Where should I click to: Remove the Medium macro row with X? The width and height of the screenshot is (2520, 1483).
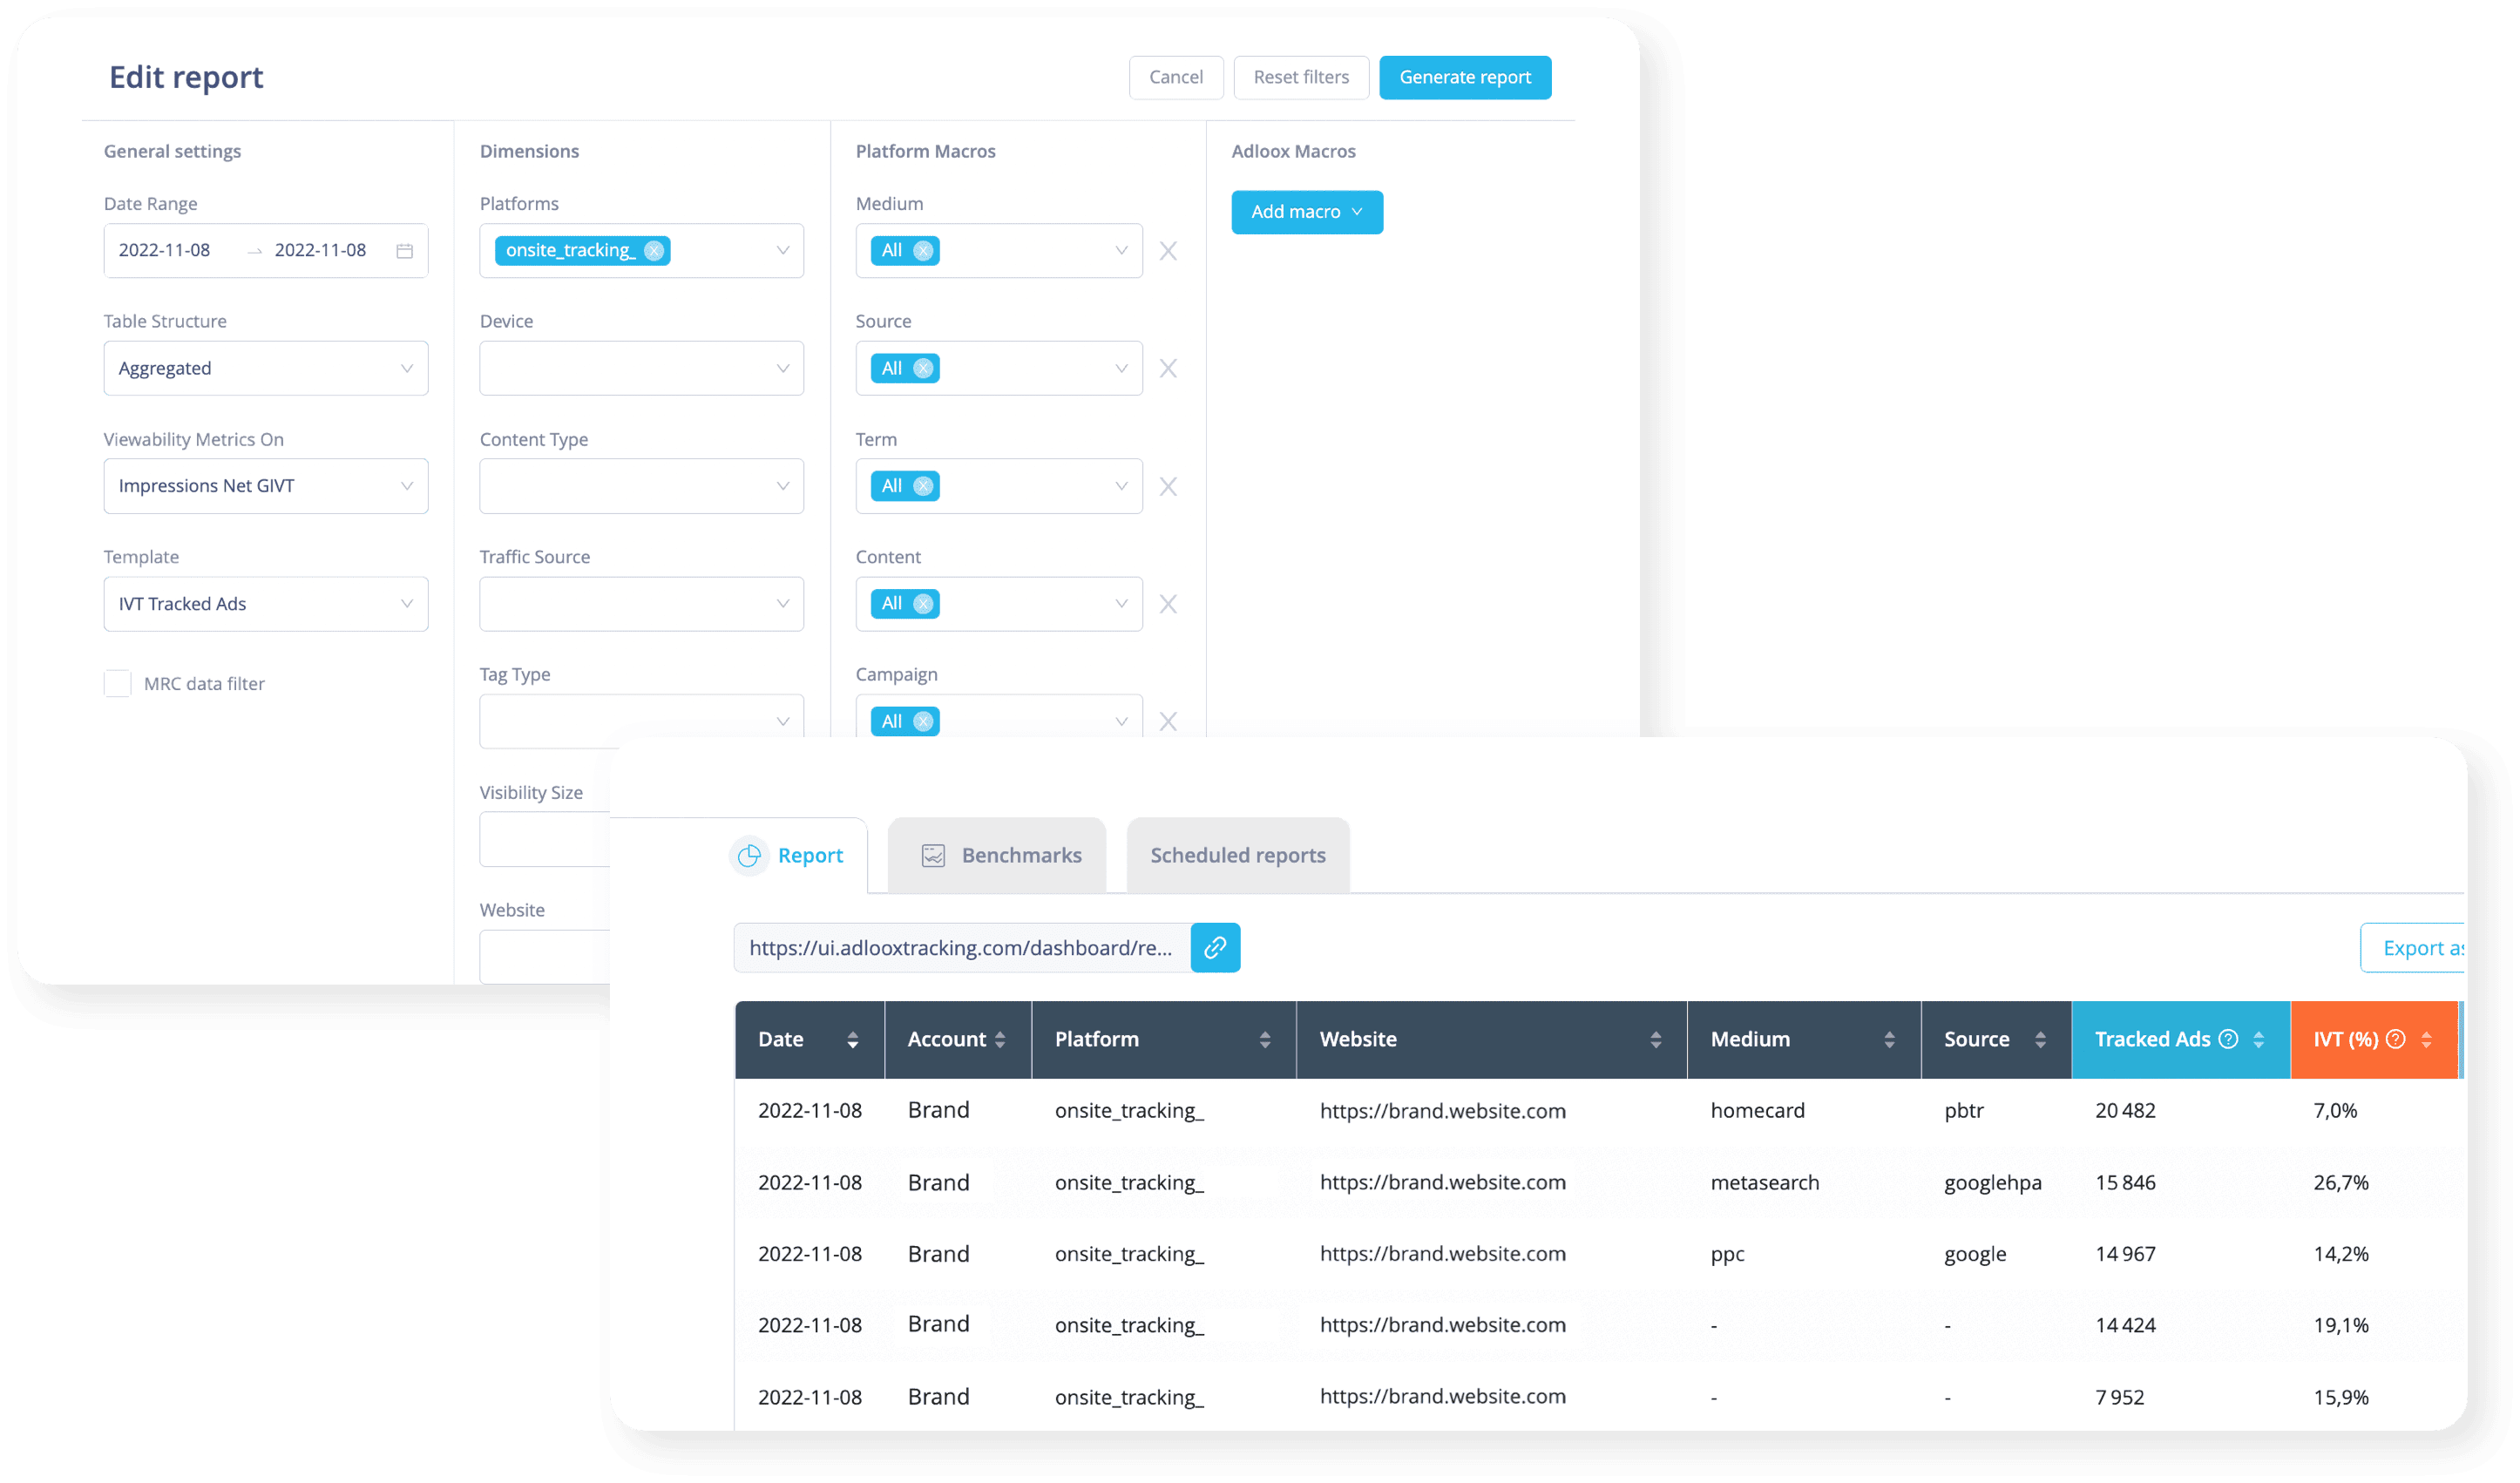[1168, 251]
